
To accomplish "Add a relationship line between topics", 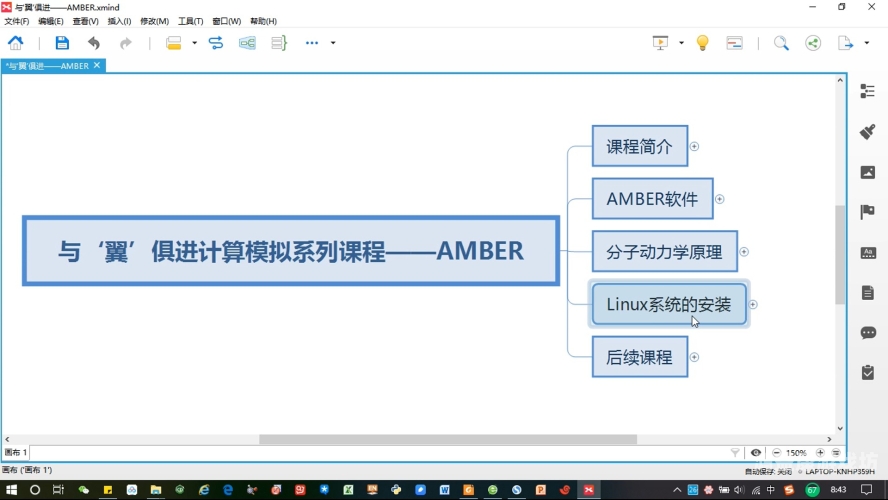I will point(216,43).
